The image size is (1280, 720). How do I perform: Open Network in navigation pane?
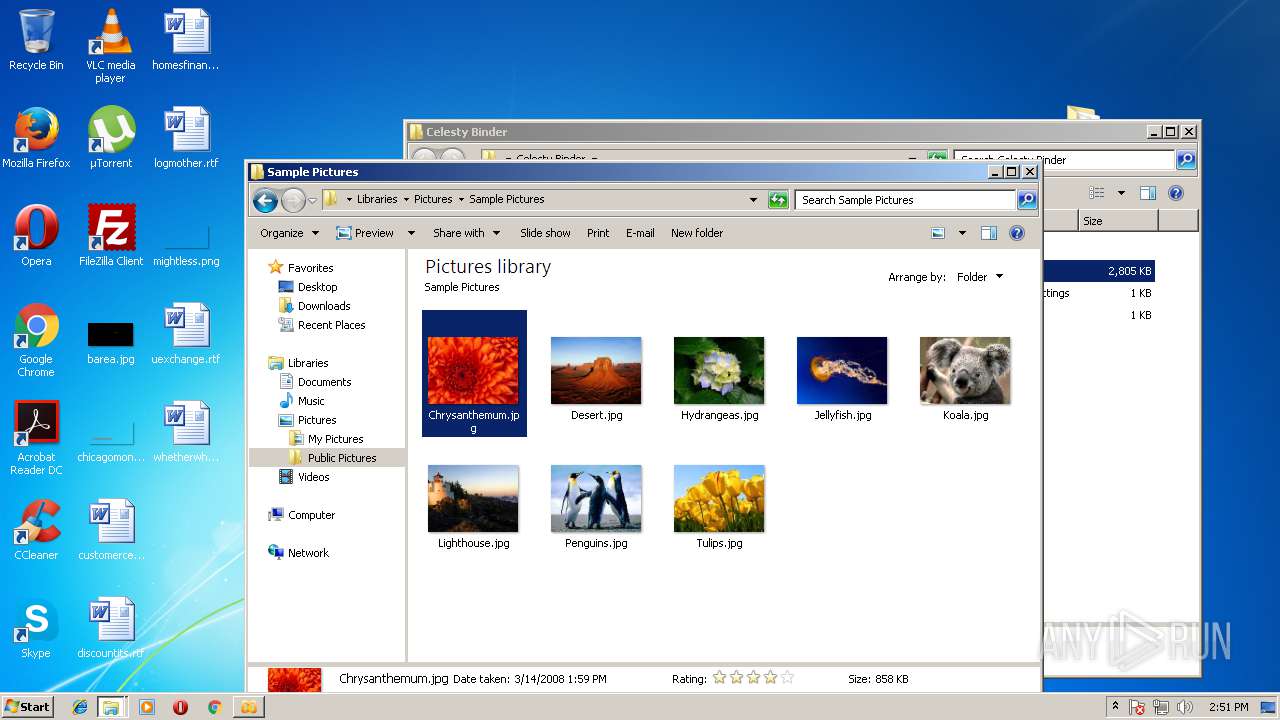coord(308,553)
